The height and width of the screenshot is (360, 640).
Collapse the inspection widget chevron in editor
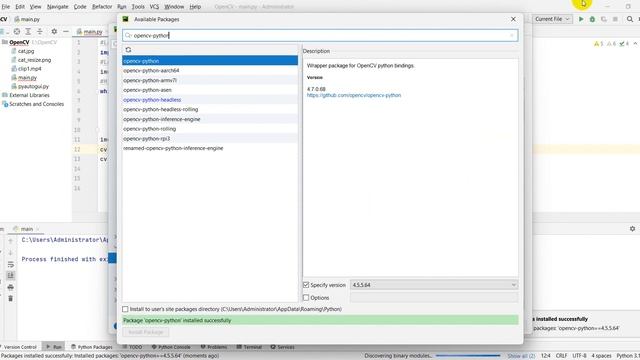635,44
